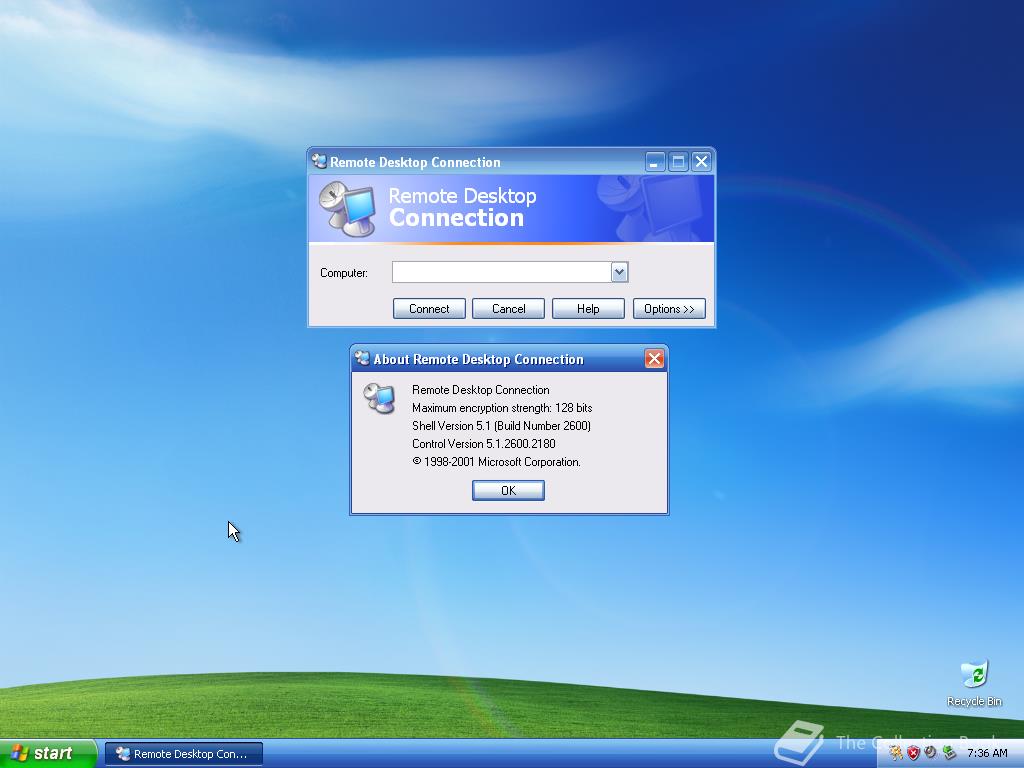Click the gray round tray icon
Screen dimensions: 1024x768
(x=931, y=753)
